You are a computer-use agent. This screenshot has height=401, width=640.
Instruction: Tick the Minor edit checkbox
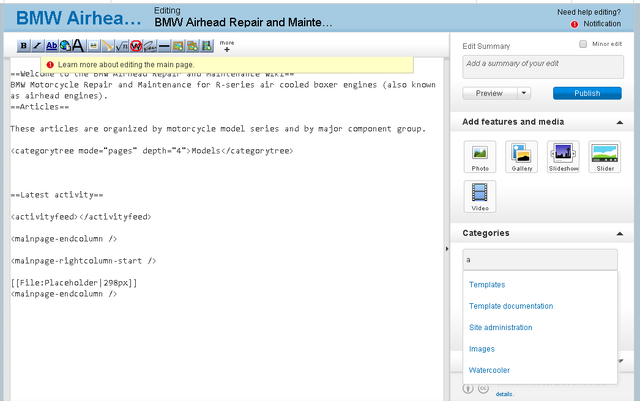click(583, 44)
